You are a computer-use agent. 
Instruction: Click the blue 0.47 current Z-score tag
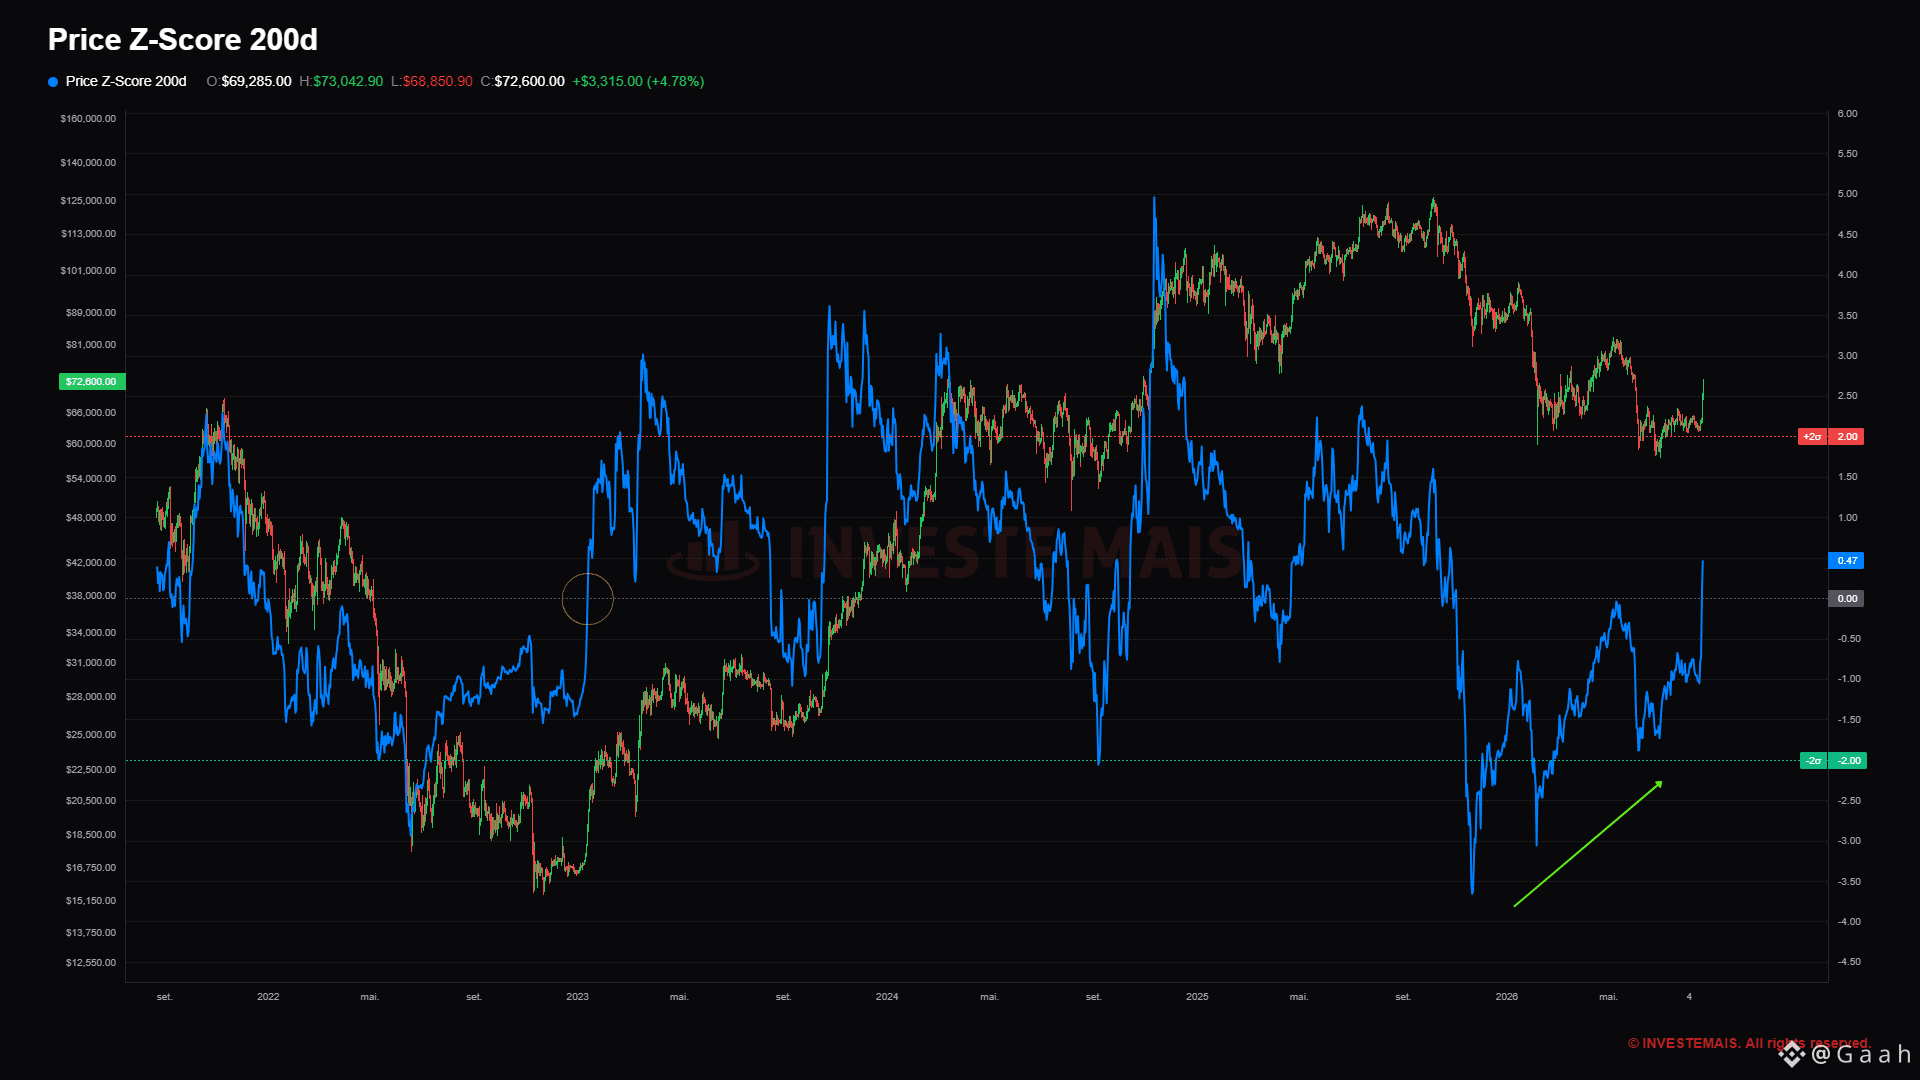coord(1846,560)
